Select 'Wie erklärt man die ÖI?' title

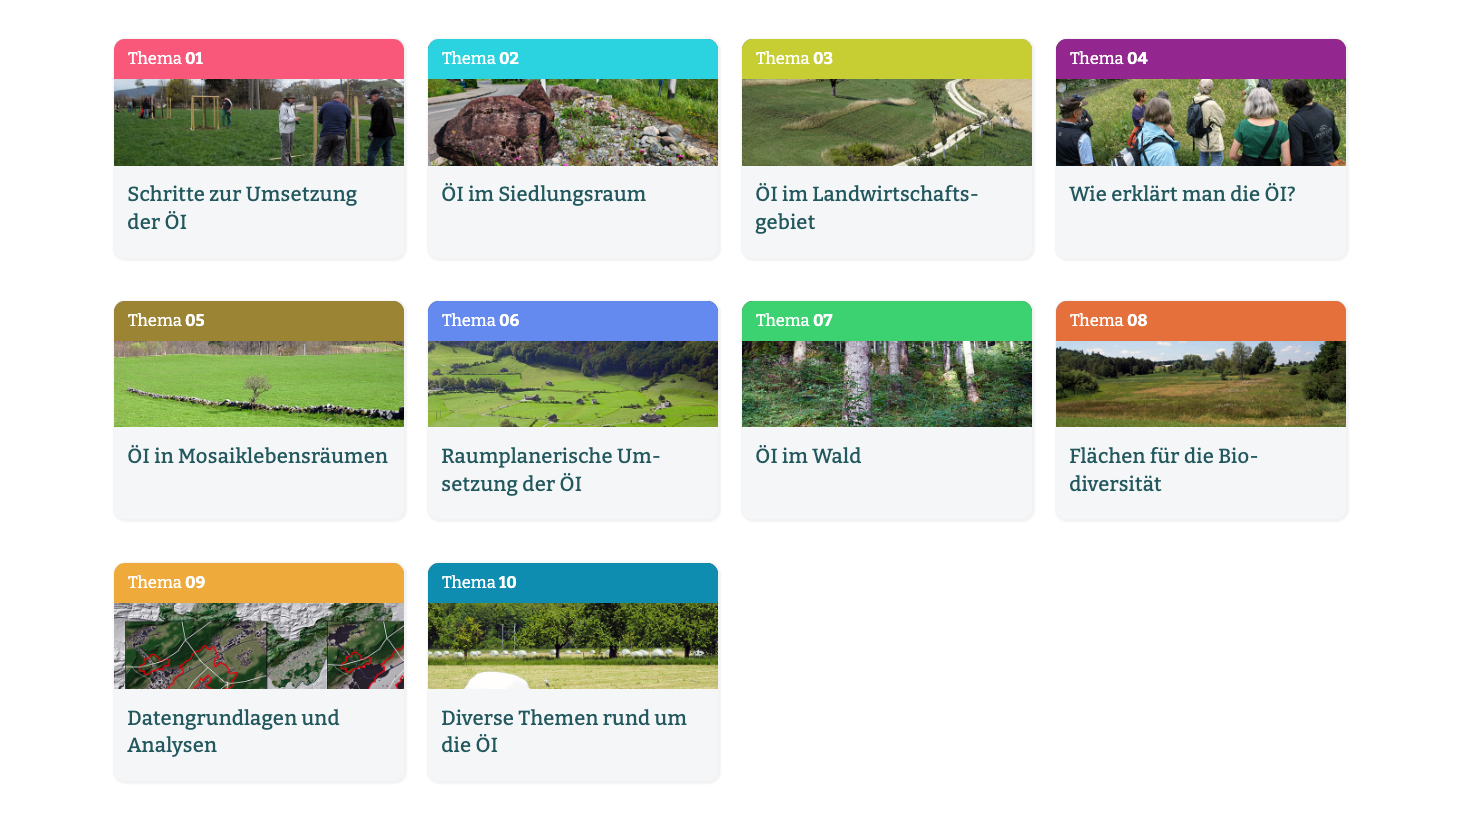[1182, 194]
